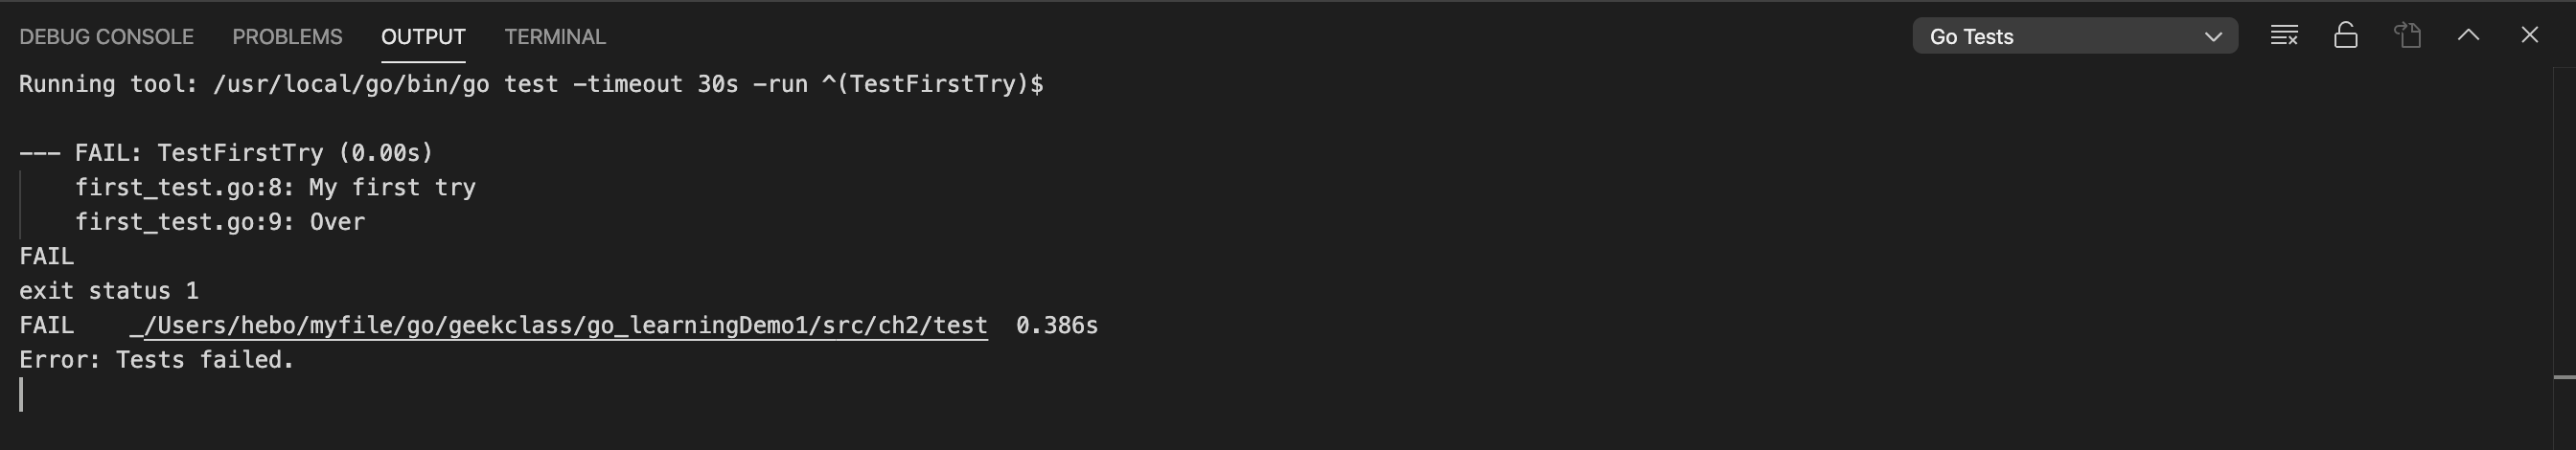Select the OUTPUT tab
Screen dimensions: 2576x450
click(x=423, y=37)
